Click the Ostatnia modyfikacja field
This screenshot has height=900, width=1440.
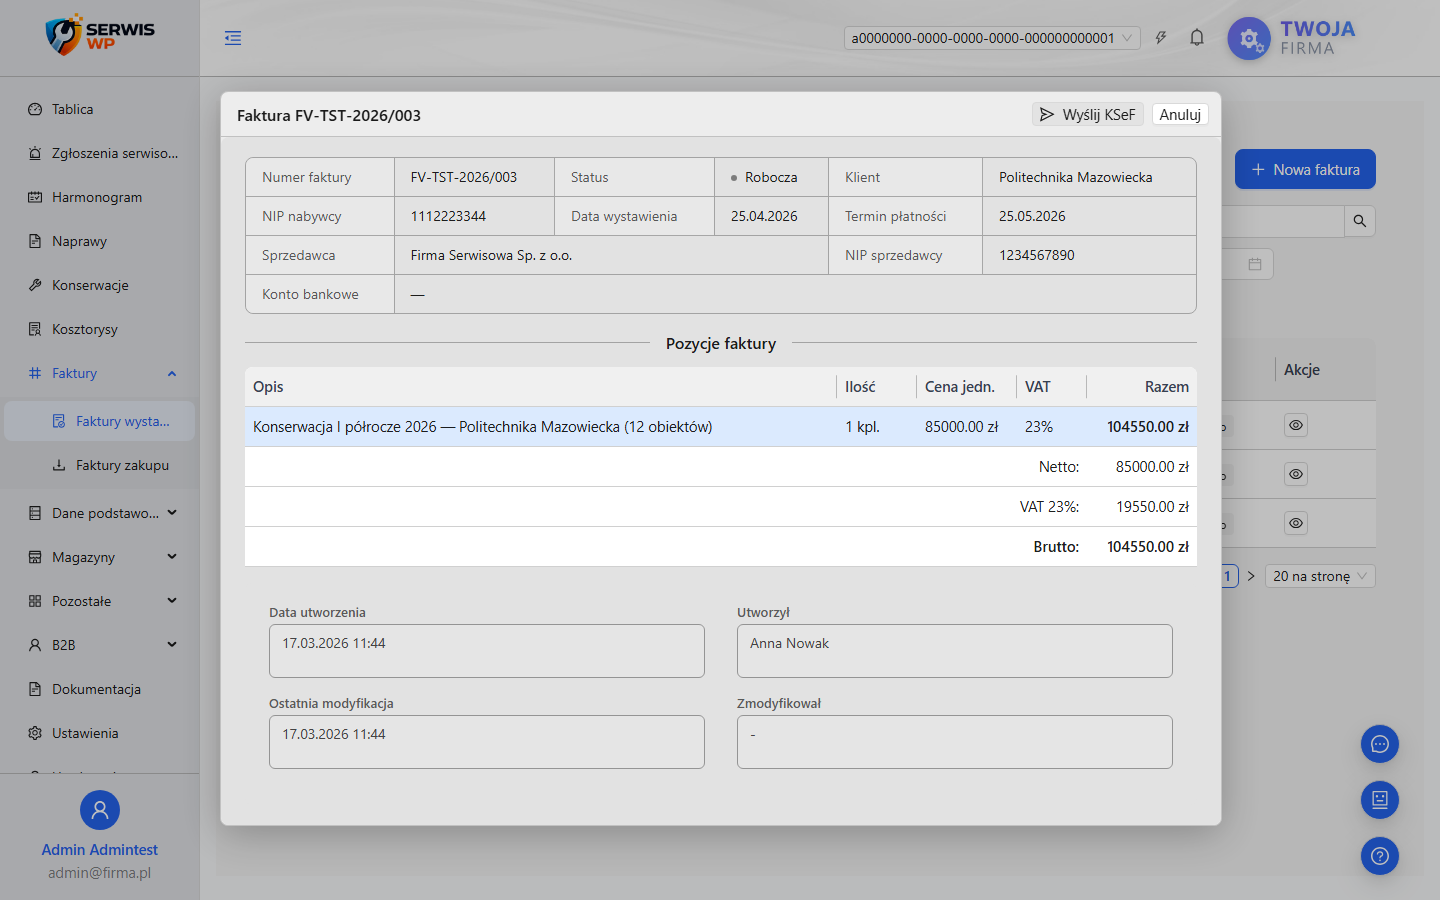click(x=487, y=742)
